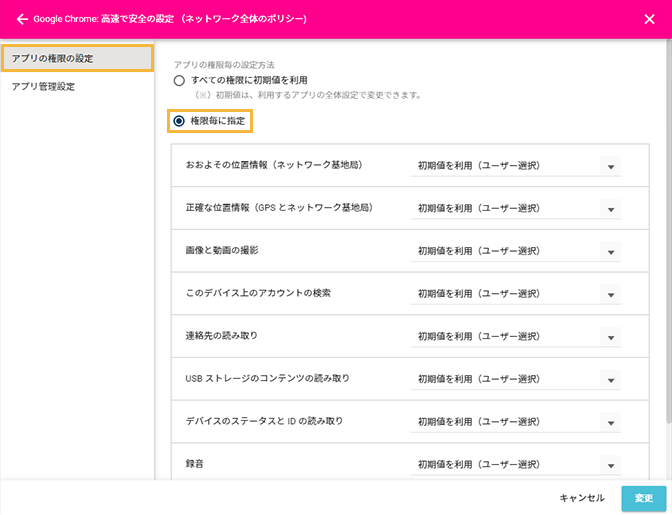Click the 連絡先の読み取り row label
672x515 pixels.
tap(222, 336)
